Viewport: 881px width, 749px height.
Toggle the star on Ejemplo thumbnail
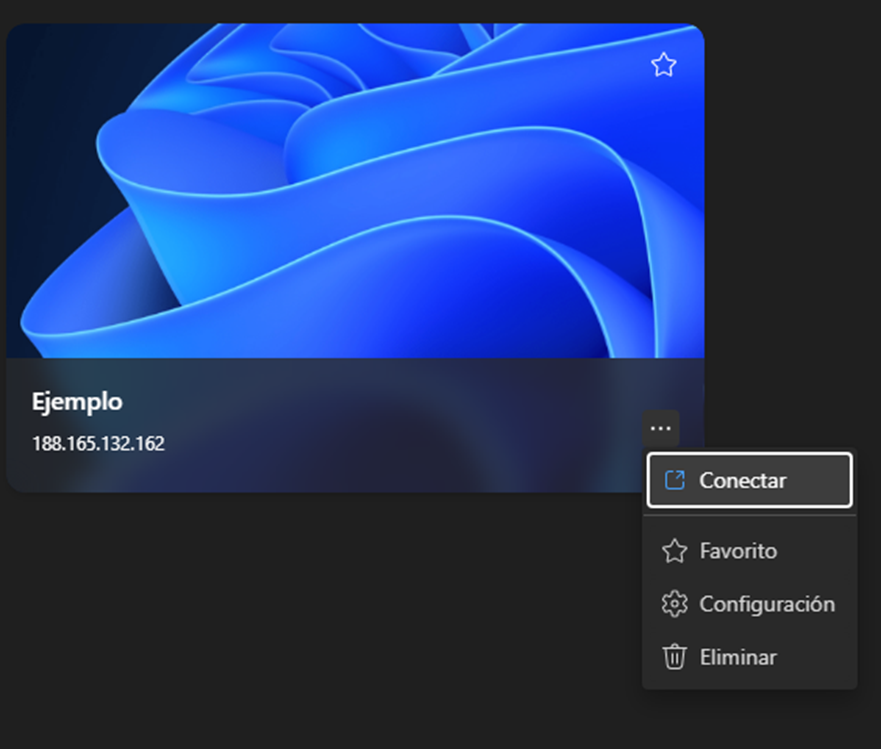(x=663, y=66)
